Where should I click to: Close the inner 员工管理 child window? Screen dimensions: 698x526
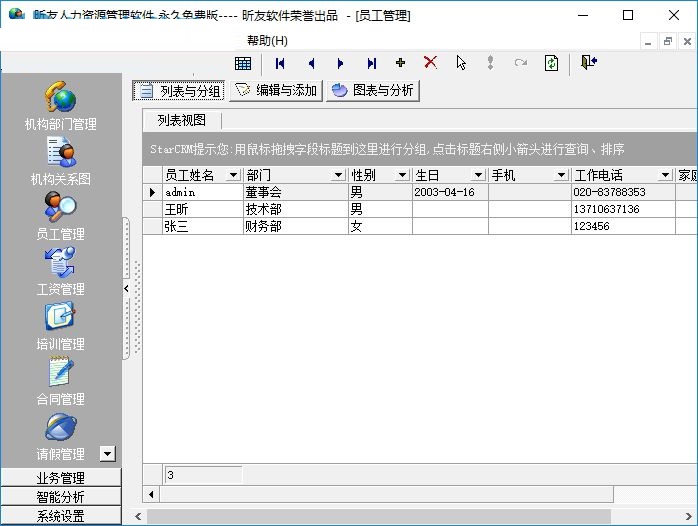tap(687, 42)
